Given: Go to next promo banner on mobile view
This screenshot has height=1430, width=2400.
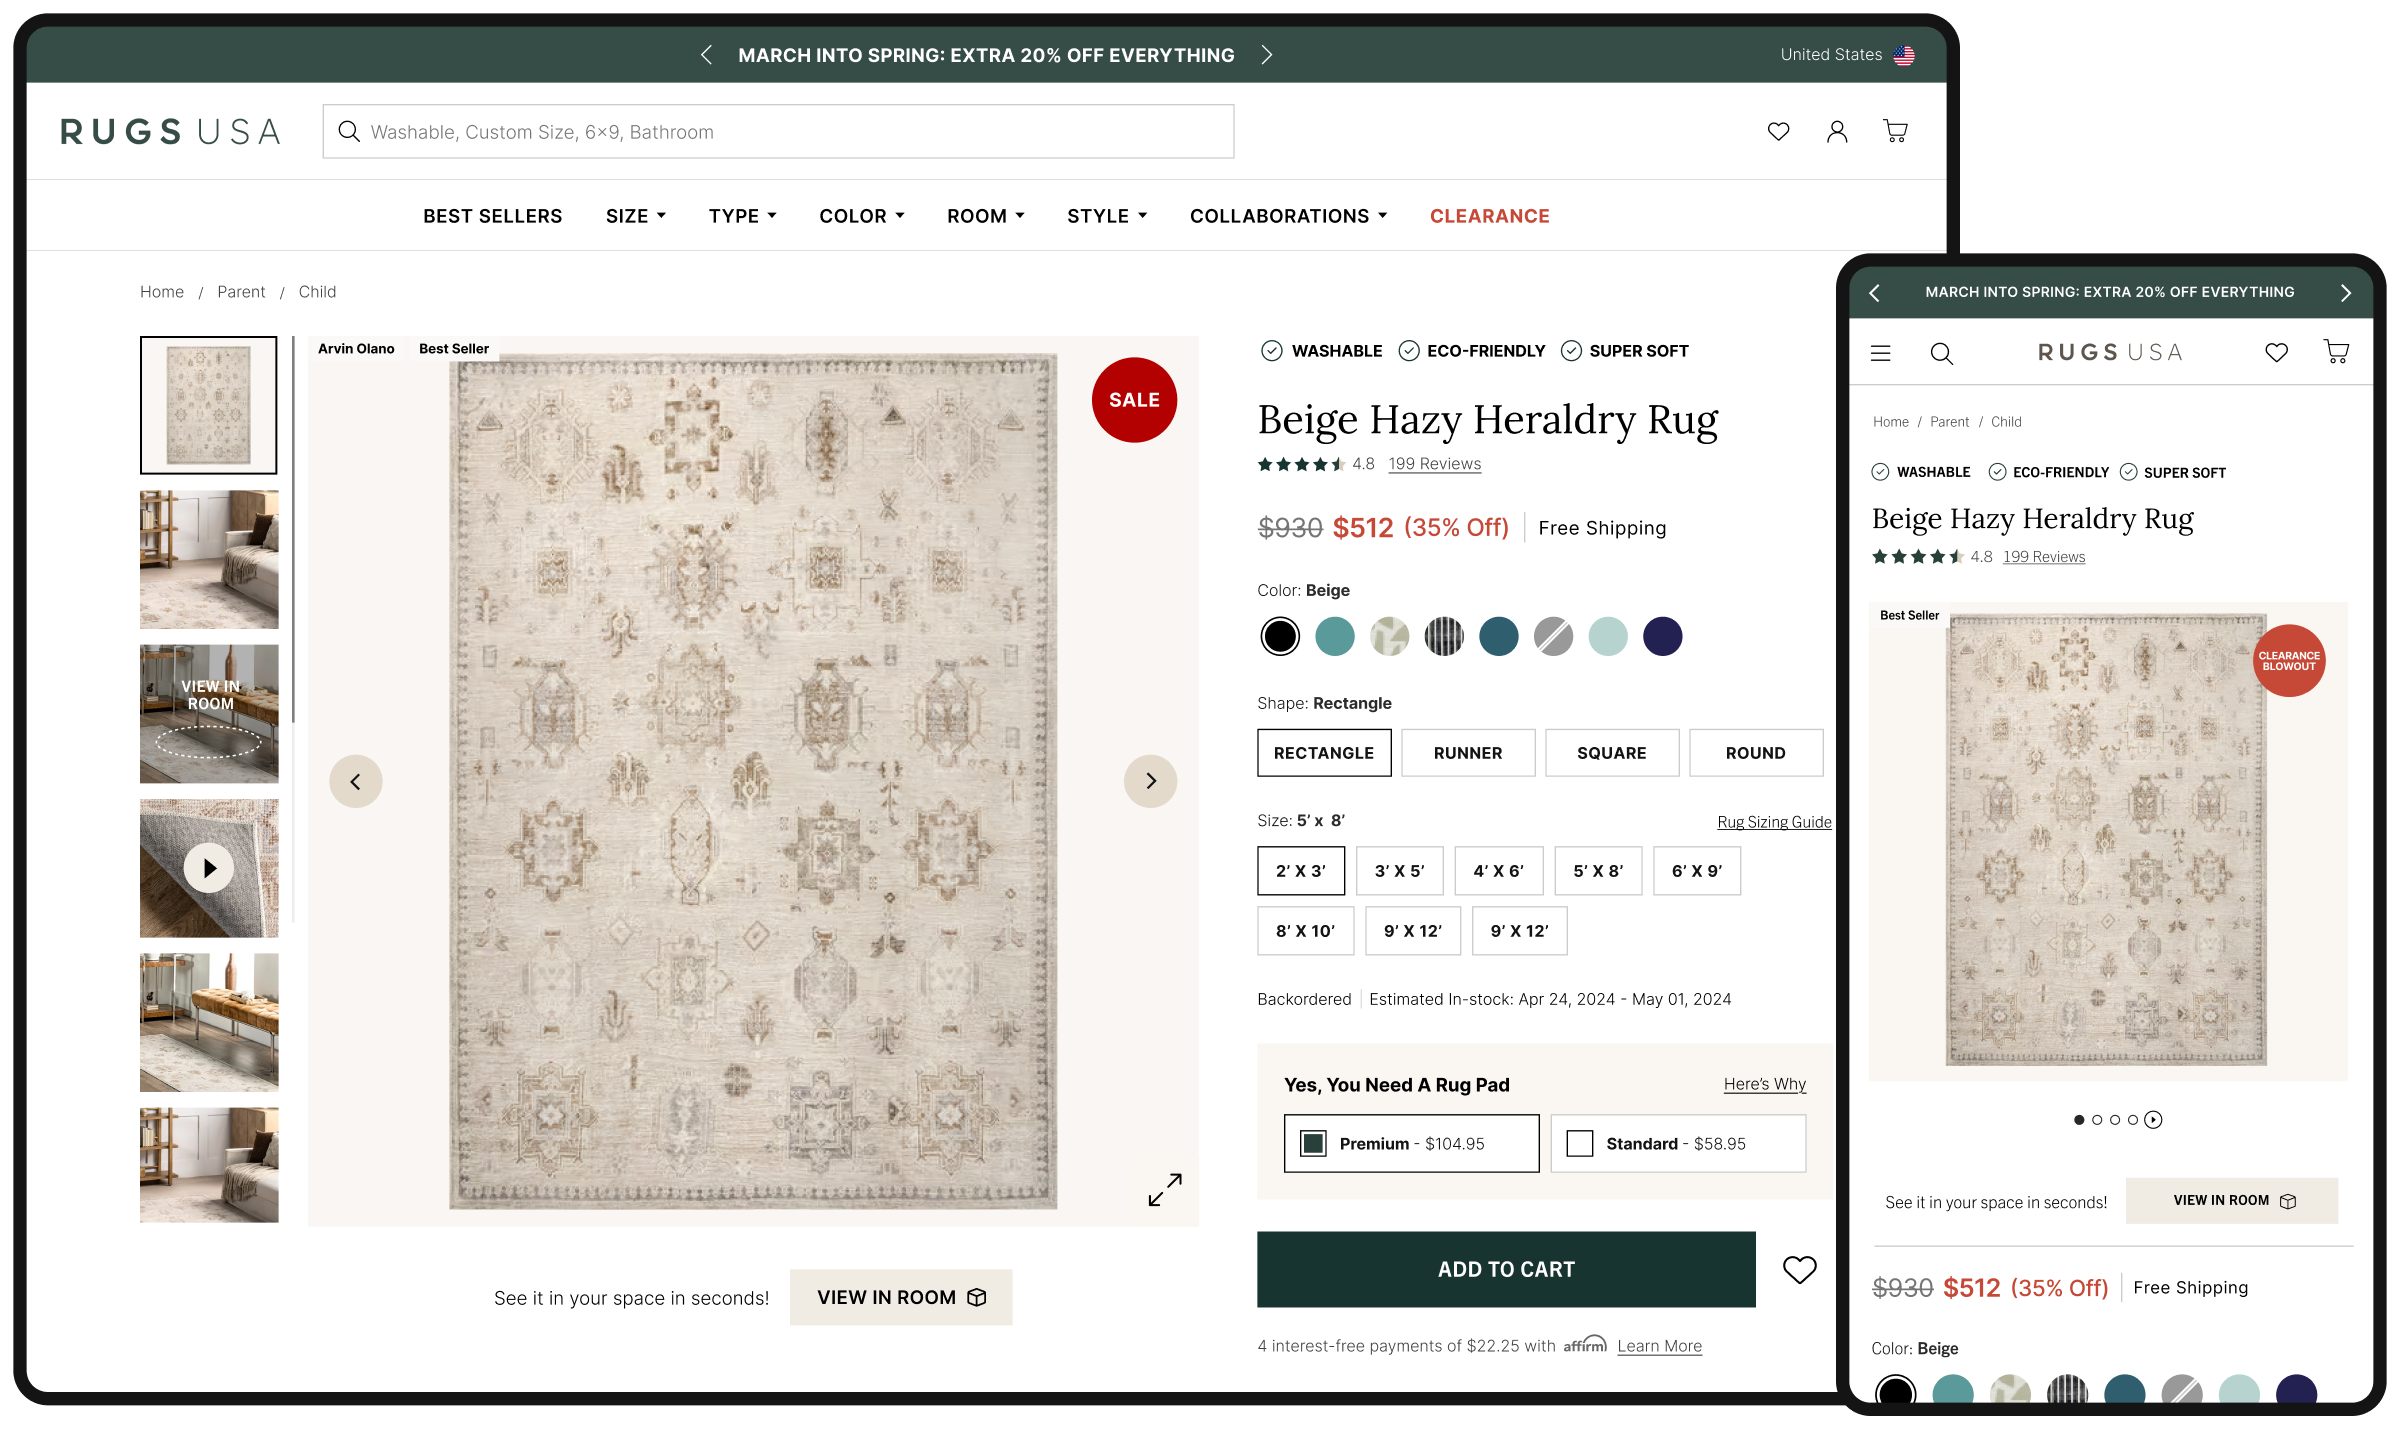Looking at the screenshot, I should click(2346, 292).
